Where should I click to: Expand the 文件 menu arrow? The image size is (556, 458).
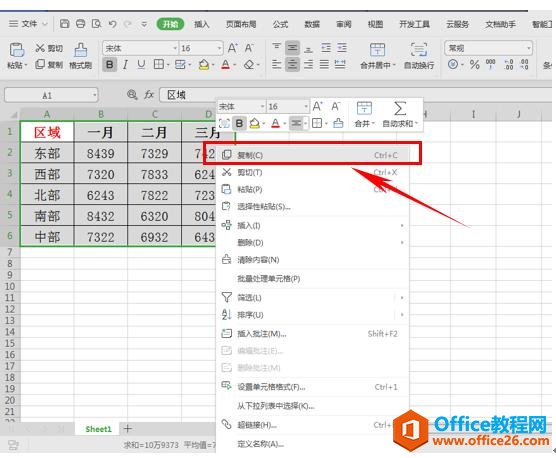45,24
